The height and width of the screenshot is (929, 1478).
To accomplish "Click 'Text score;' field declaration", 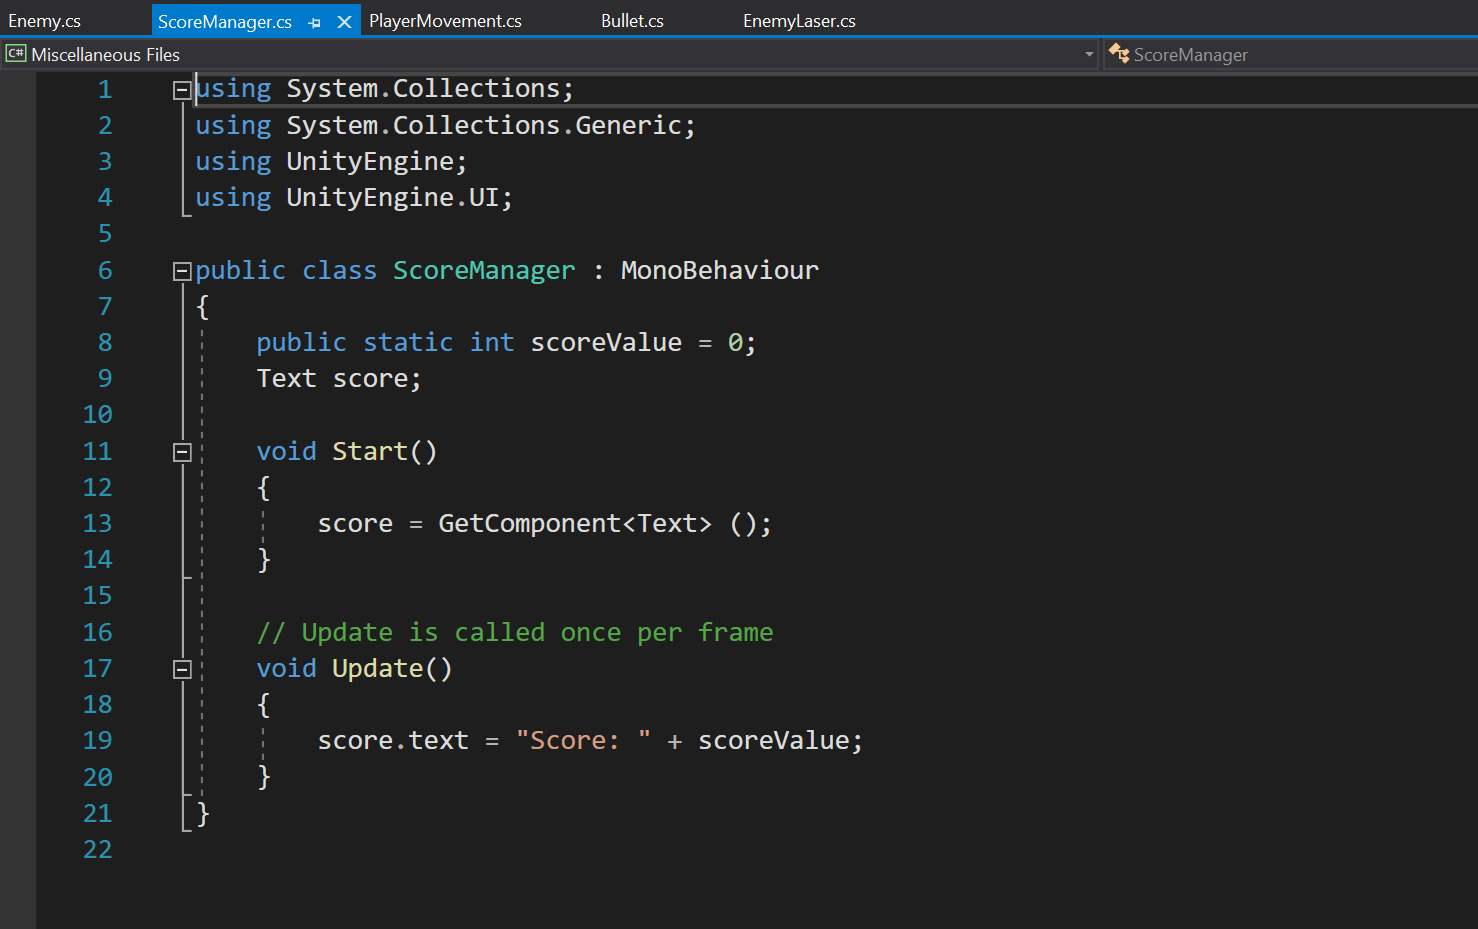I will click(x=339, y=379).
